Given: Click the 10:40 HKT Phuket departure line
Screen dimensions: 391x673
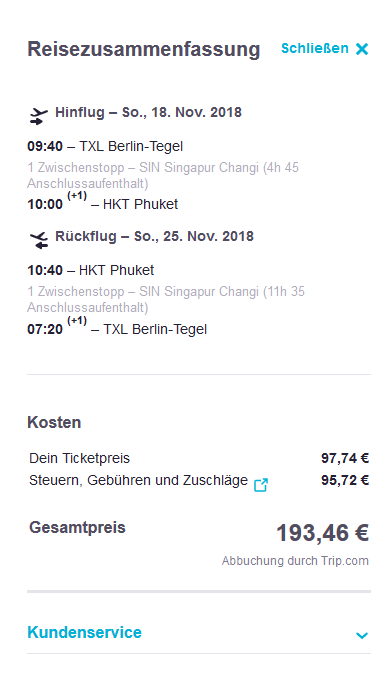Looking at the screenshot, I should (91, 270).
